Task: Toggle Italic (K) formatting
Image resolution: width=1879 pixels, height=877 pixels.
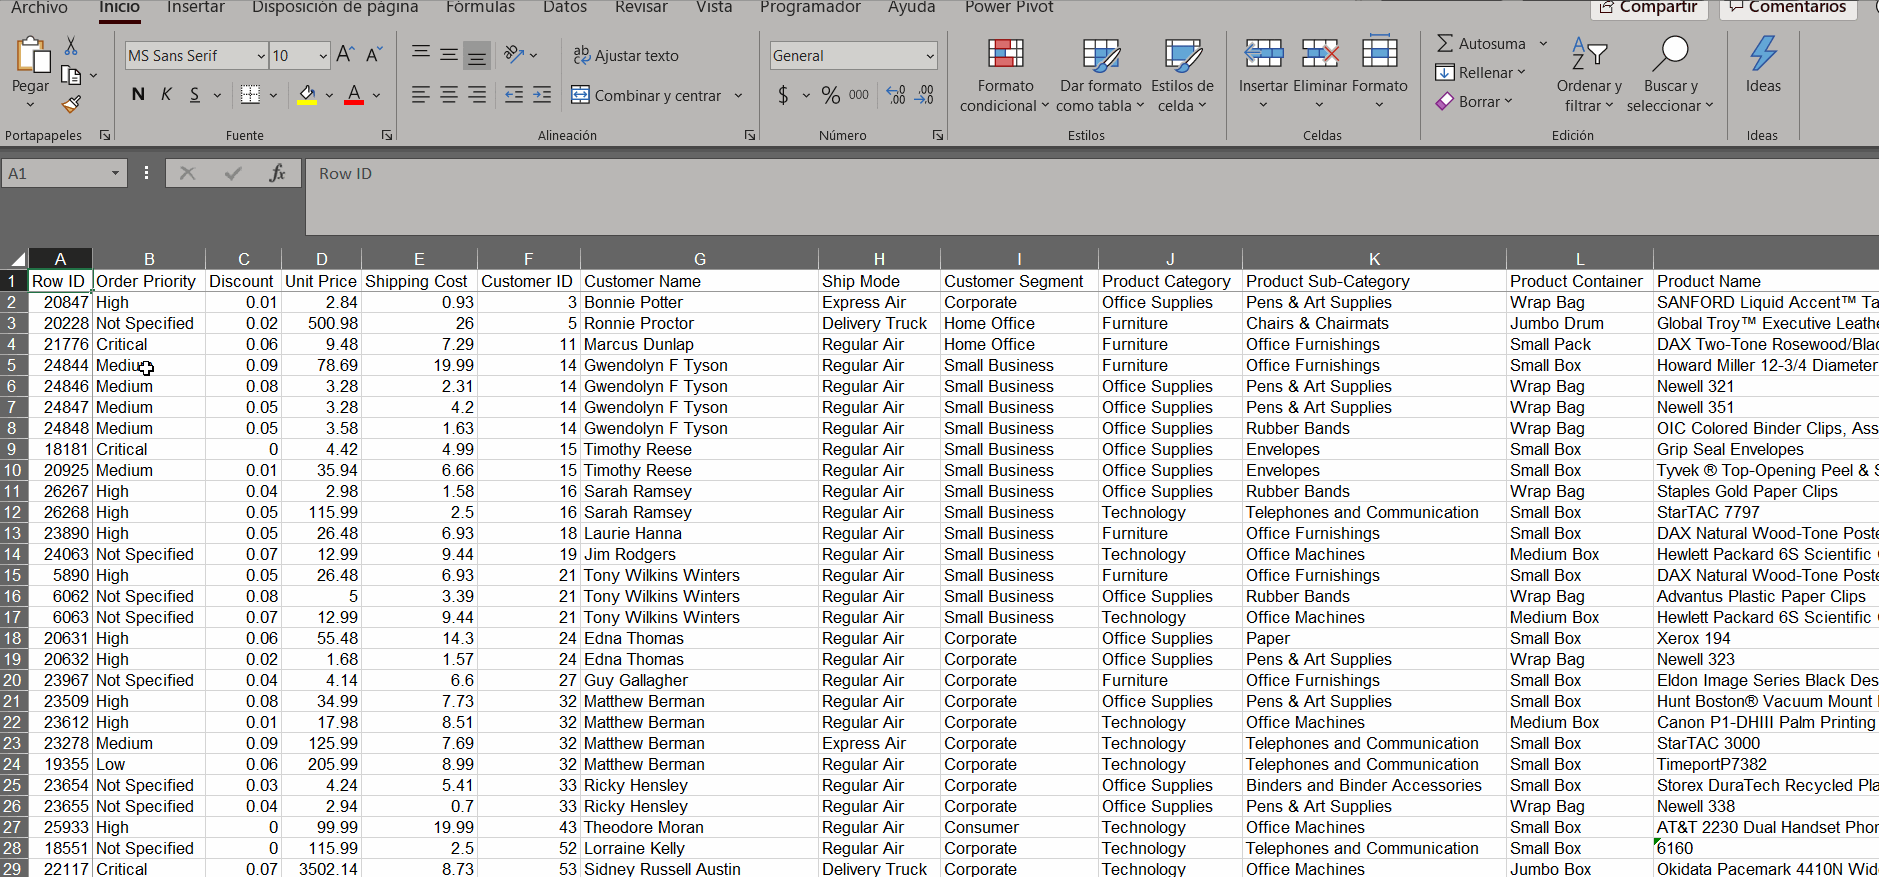Action: [166, 95]
